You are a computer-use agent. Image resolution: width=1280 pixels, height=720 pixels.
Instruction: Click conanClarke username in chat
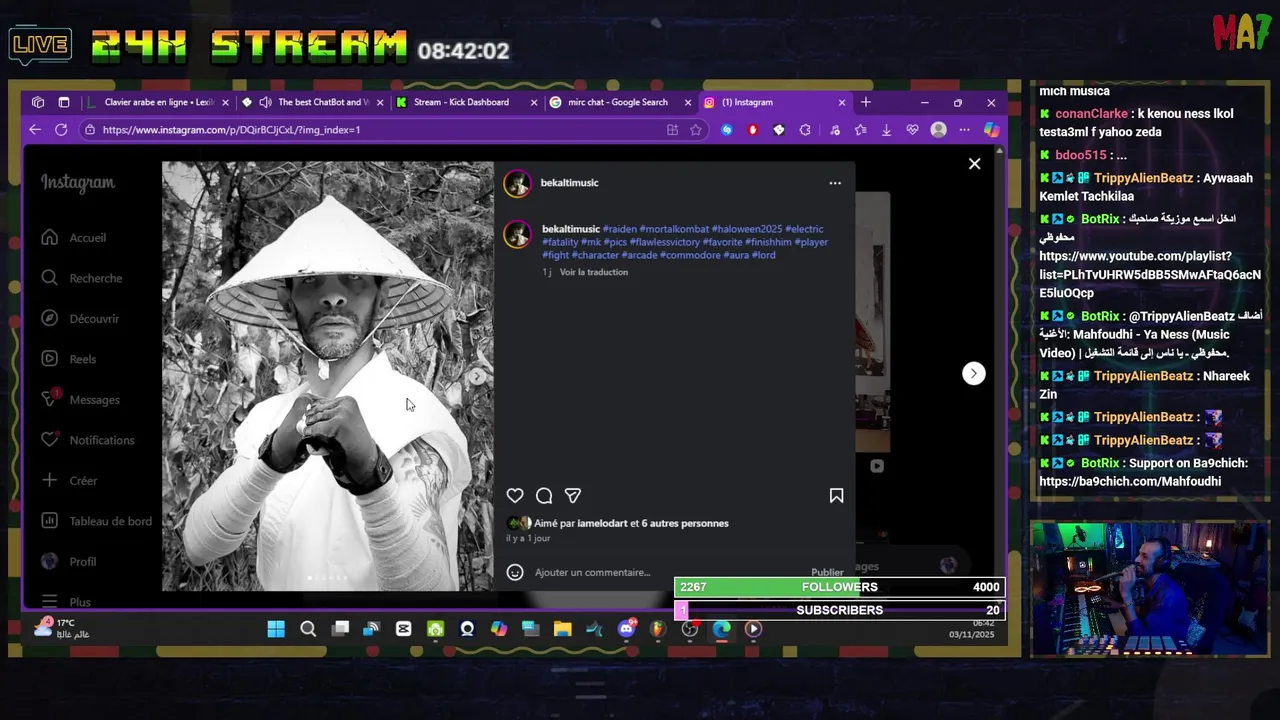point(1091,114)
